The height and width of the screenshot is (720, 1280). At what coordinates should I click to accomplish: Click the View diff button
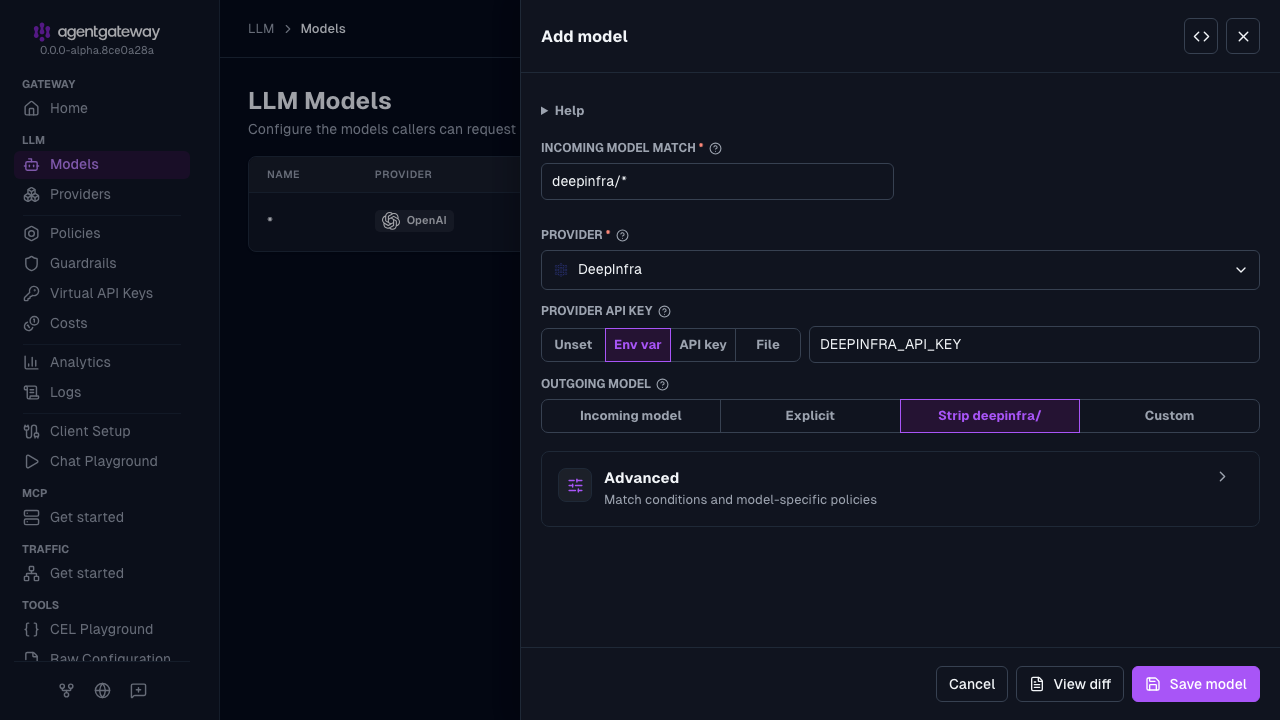[x=1070, y=684]
